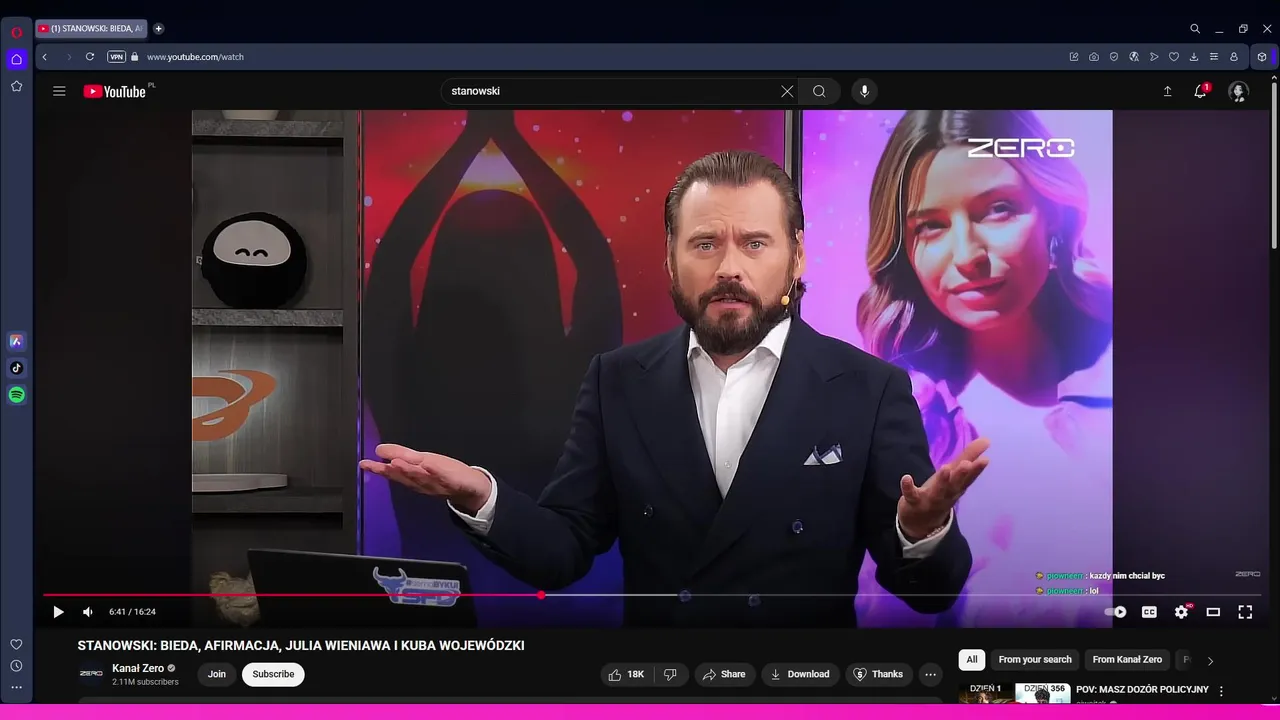Toggle closed captions CC button
Image resolution: width=1280 pixels, height=720 pixels.
(x=1149, y=612)
